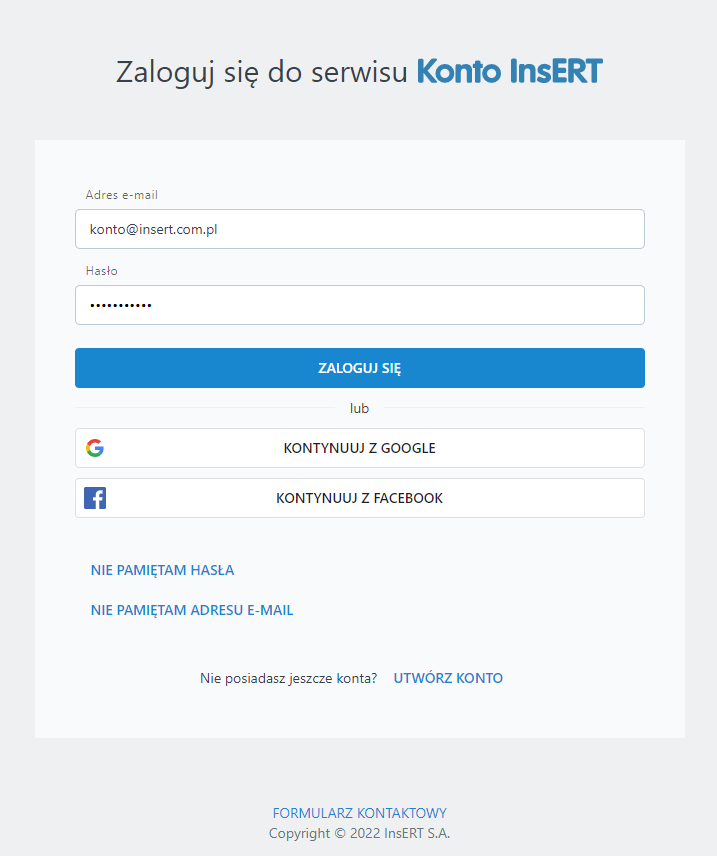
Task: Click the Google logo icon
Action: click(x=95, y=448)
